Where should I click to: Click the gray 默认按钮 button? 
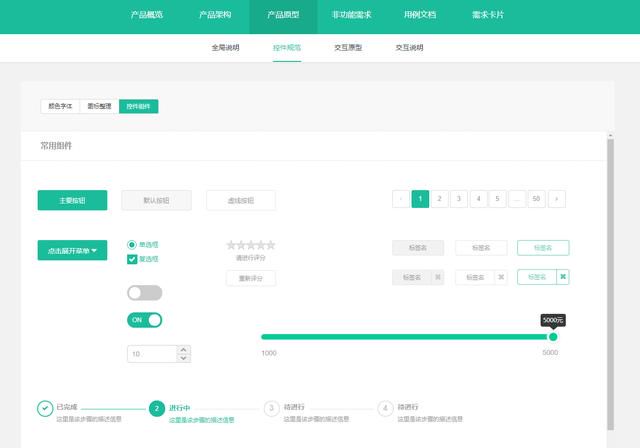[x=156, y=200]
